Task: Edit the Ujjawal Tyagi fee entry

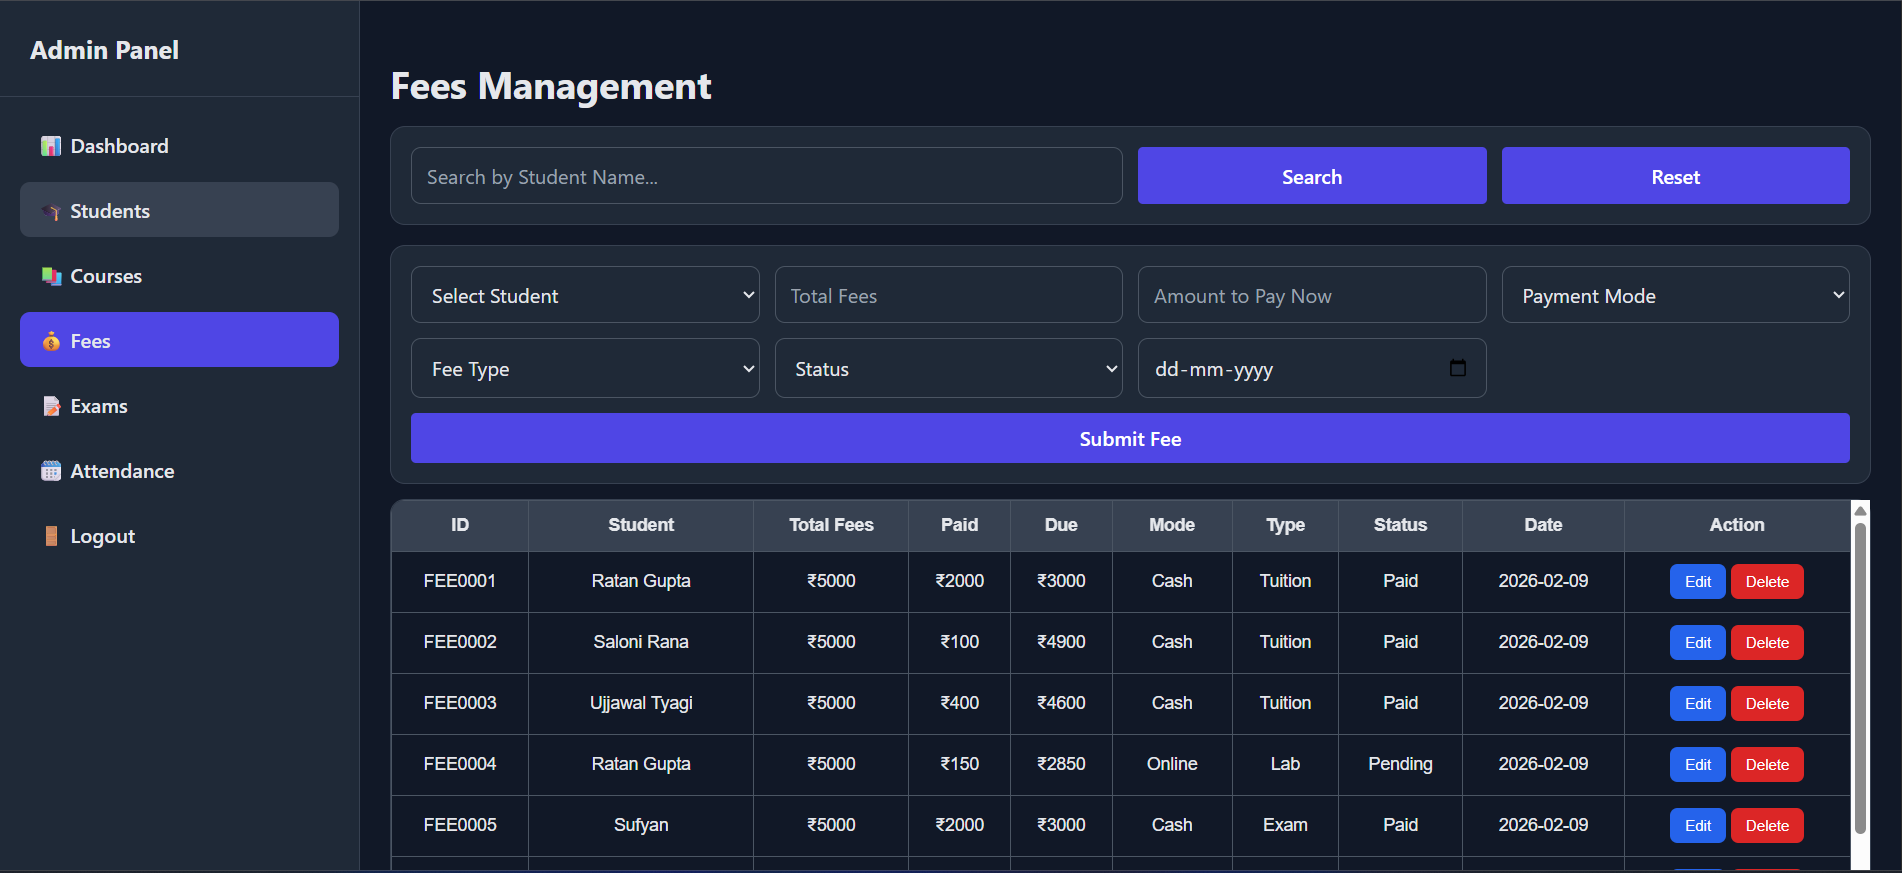Action: click(1698, 704)
